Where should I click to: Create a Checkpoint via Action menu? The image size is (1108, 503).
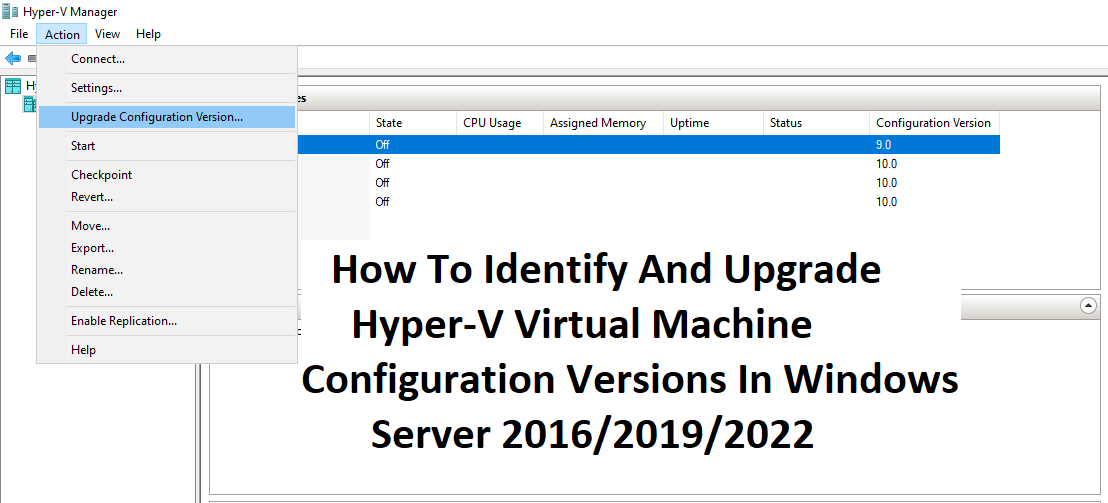point(167,175)
